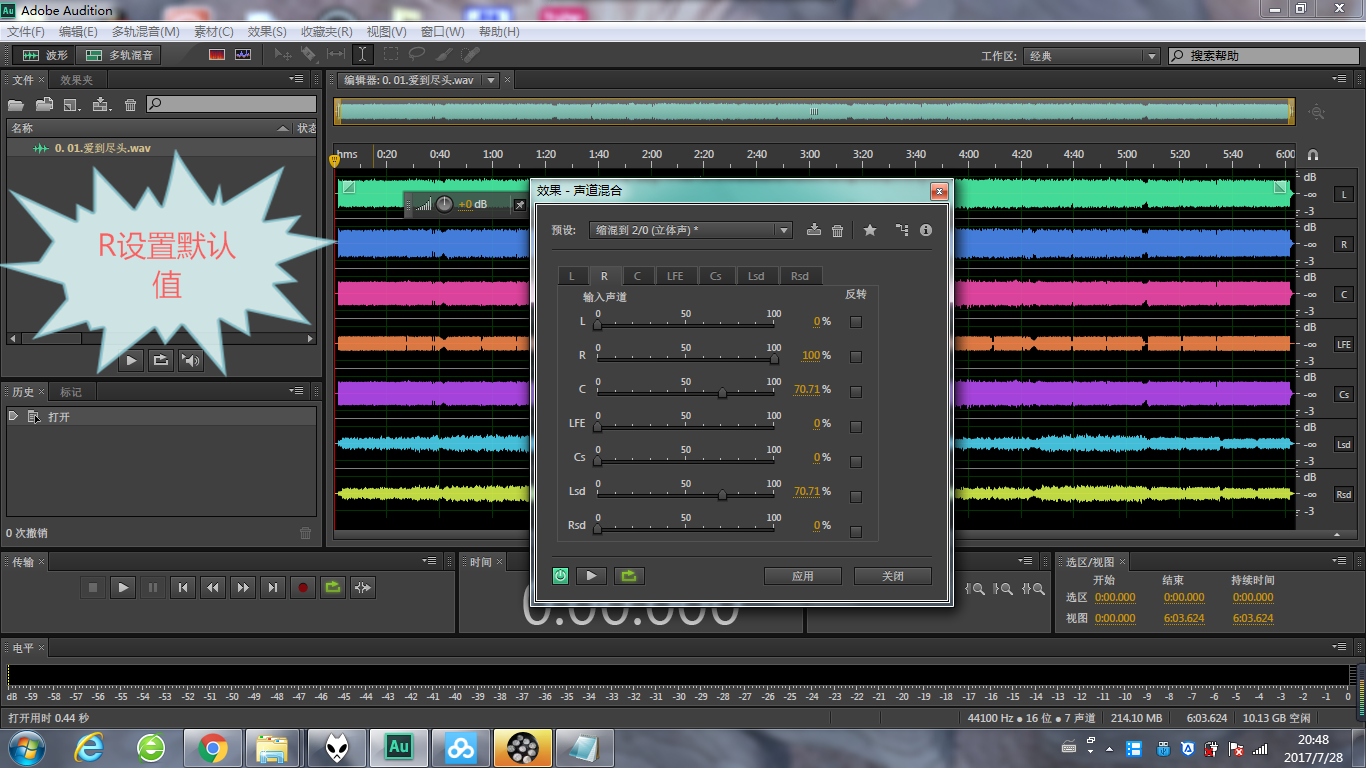Check Invert box for Lsd input channel
This screenshot has height=768, width=1366.
point(855,495)
